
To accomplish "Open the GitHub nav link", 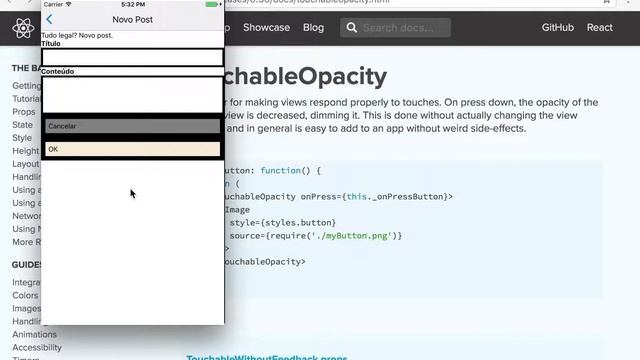I will [x=558, y=28].
